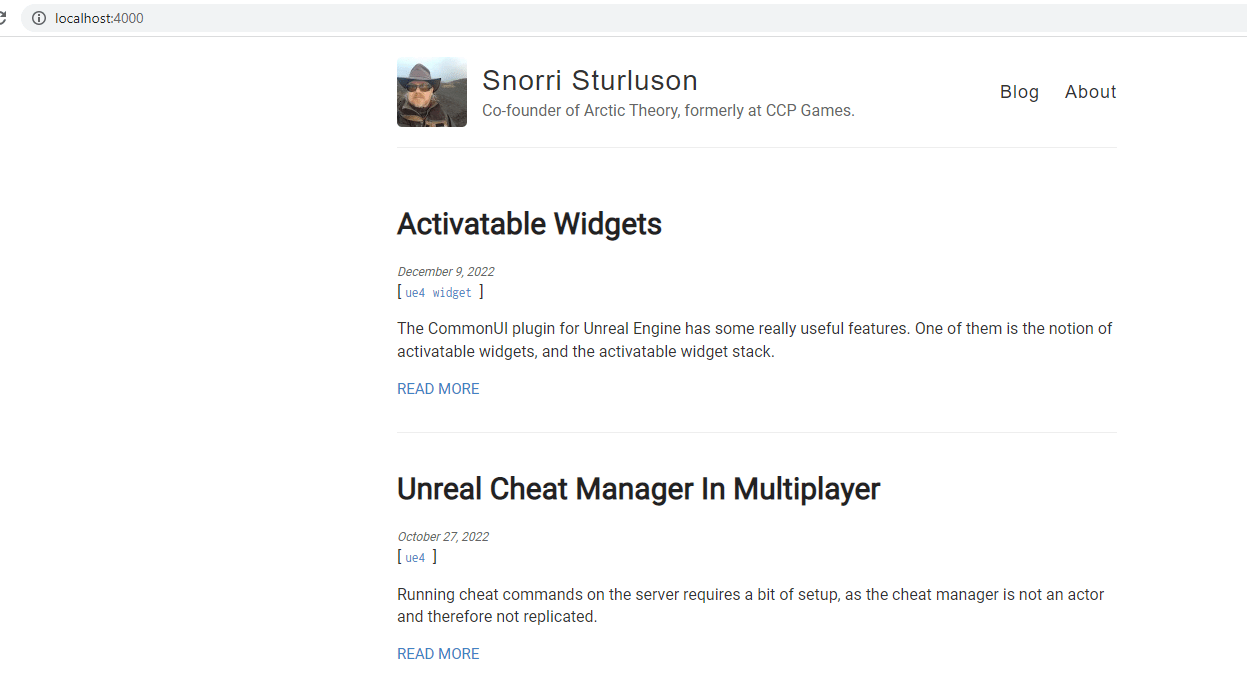Open site info via the circled-i icon

tap(38, 17)
